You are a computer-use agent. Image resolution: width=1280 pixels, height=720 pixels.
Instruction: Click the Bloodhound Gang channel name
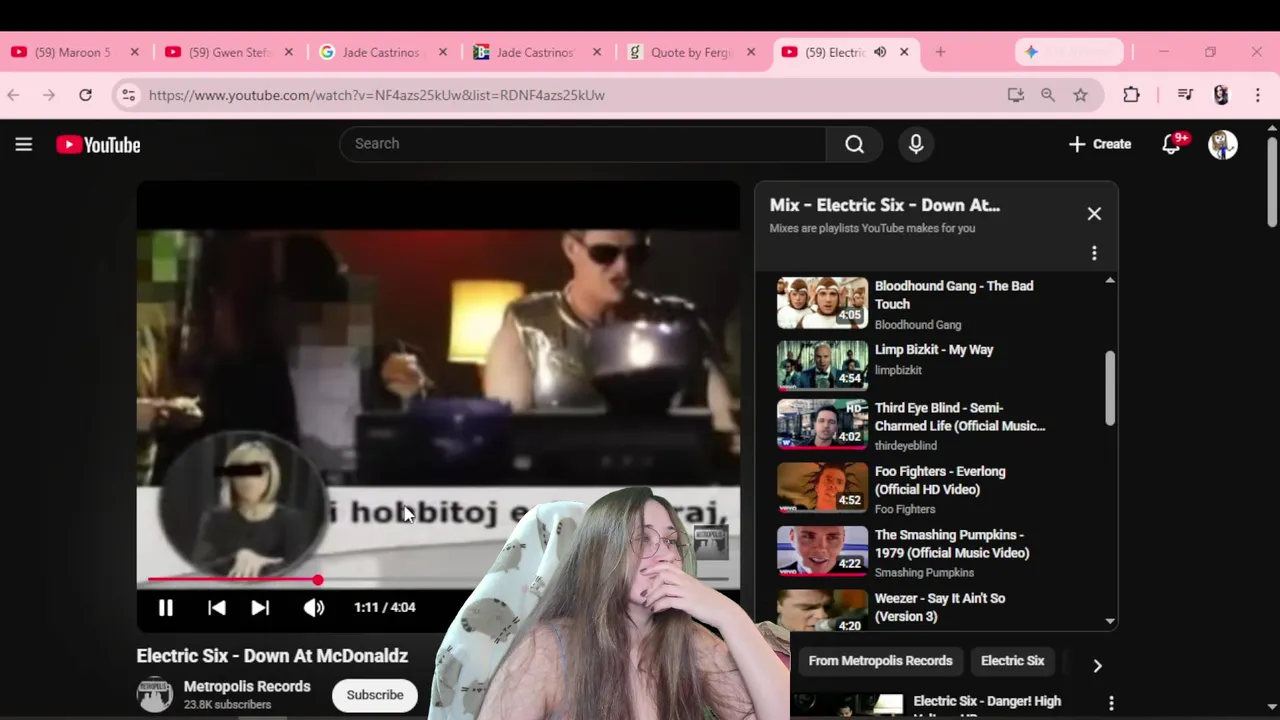click(917, 325)
